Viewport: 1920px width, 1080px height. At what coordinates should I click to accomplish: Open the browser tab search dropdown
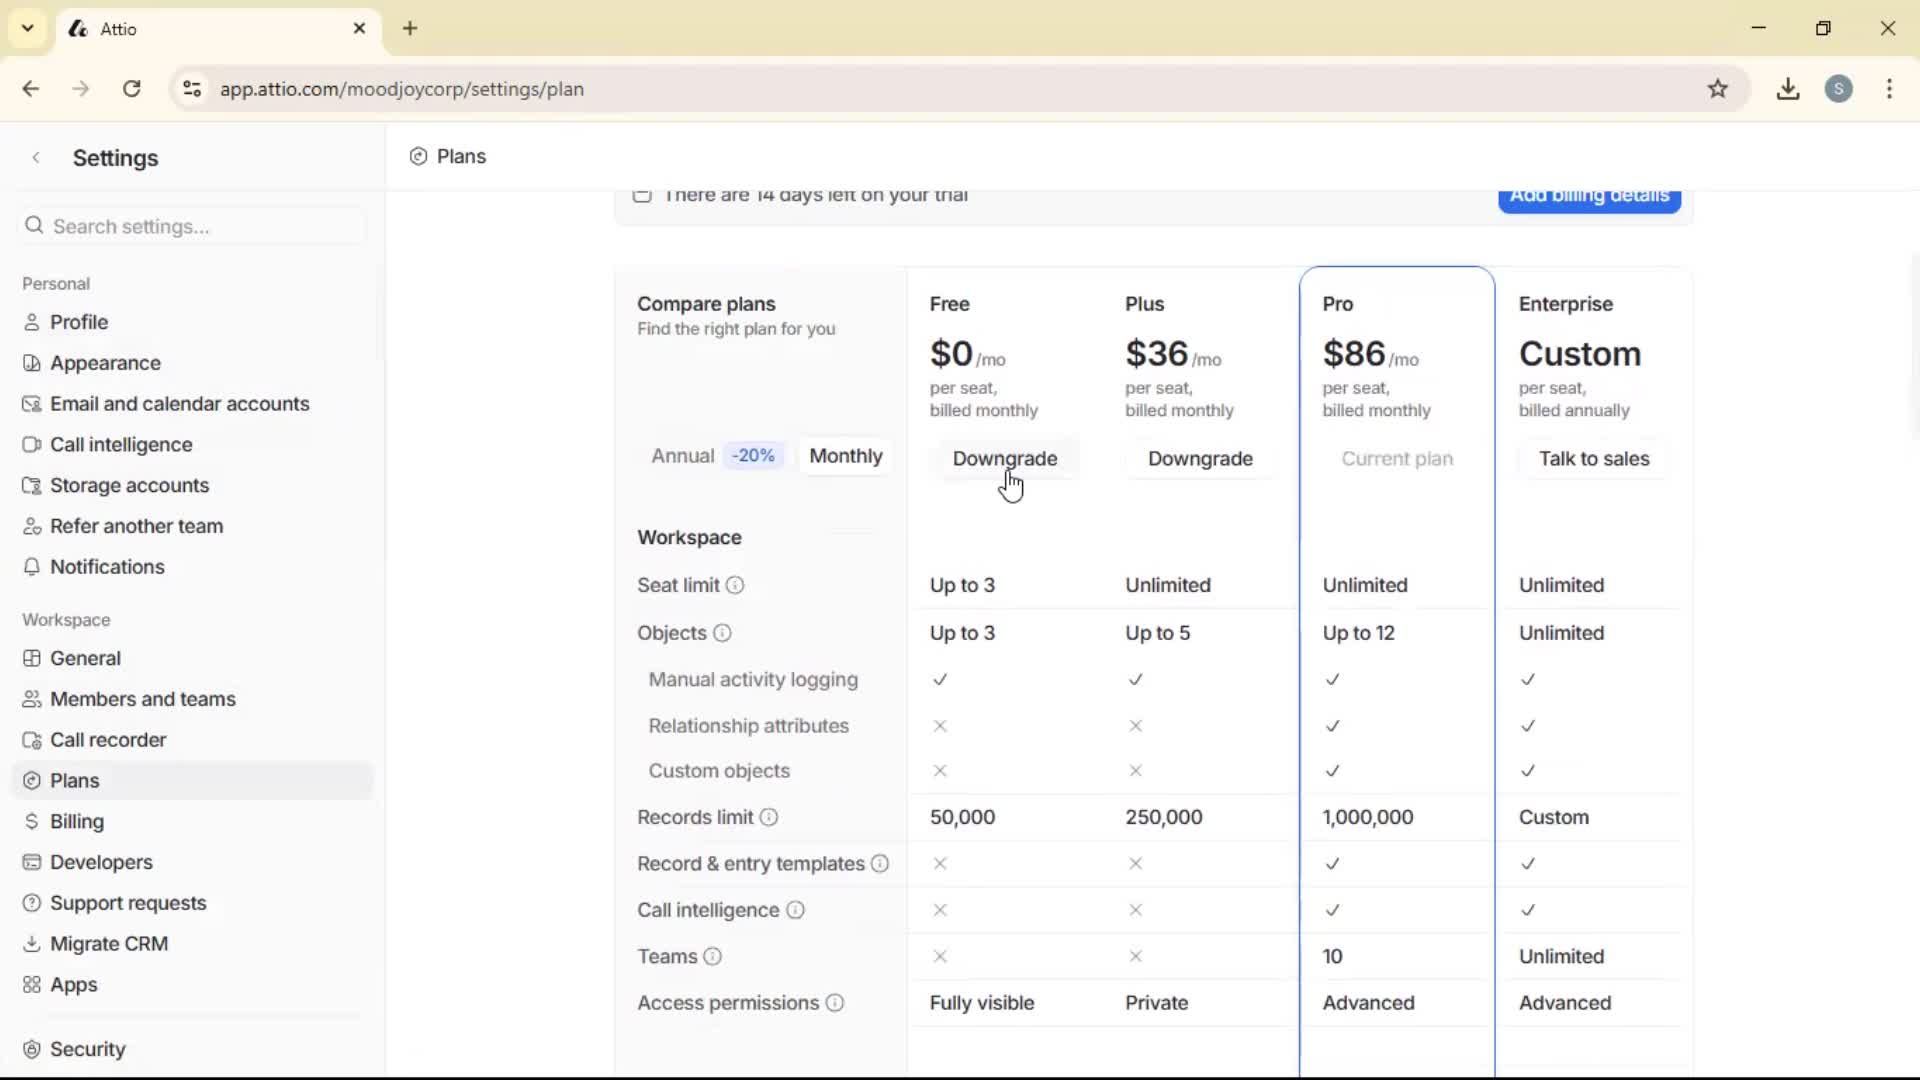tap(27, 28)
